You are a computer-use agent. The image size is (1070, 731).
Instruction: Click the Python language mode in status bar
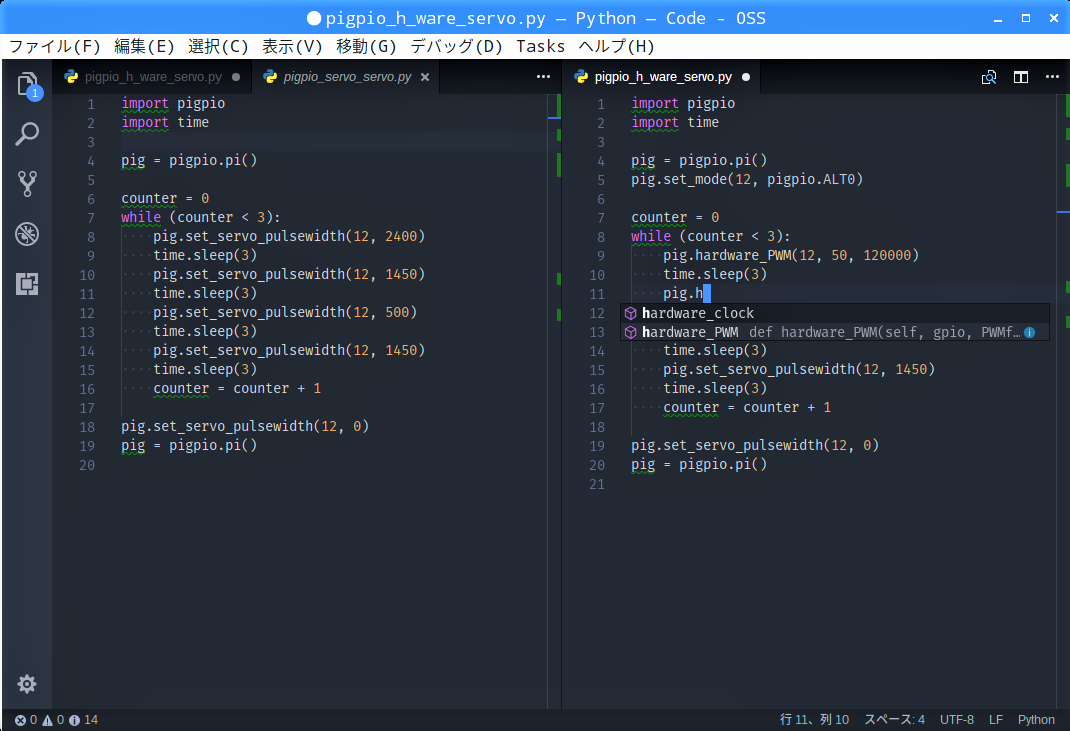pyautogui.click(x=1036, y=720)
